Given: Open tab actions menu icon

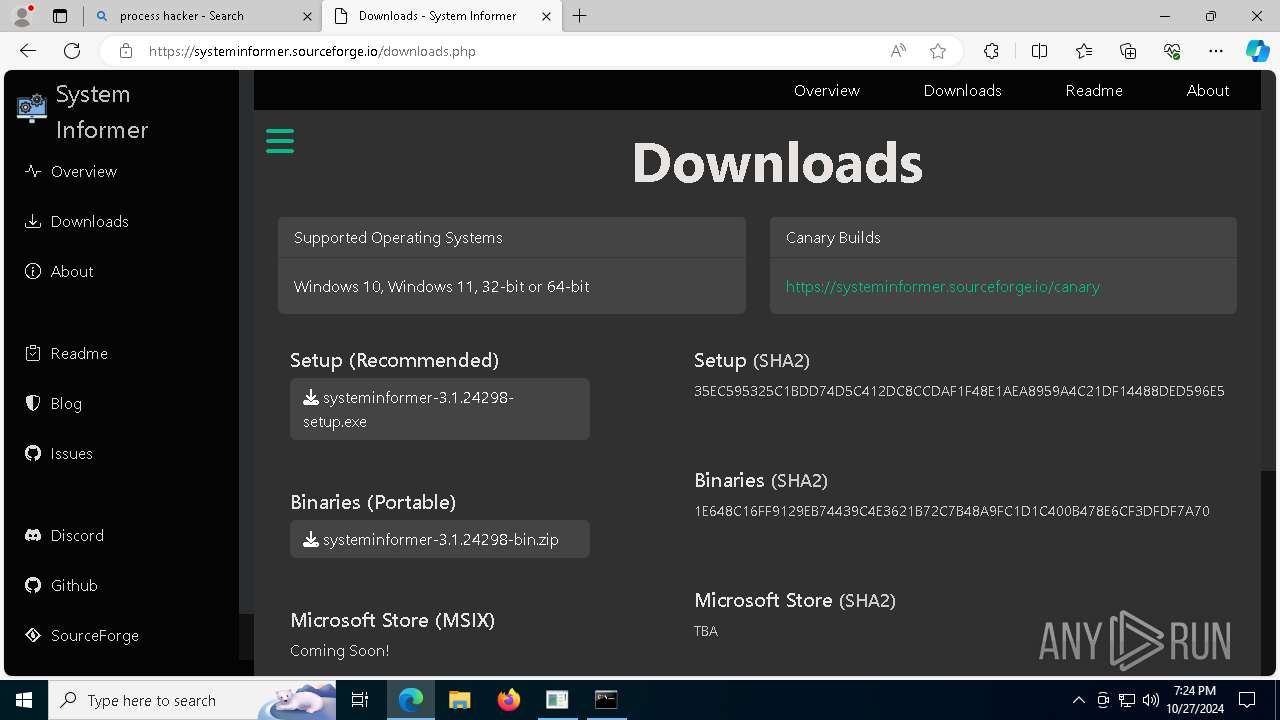Looking at the screenshot, I should pyautogui.click(x=60, y=16).
